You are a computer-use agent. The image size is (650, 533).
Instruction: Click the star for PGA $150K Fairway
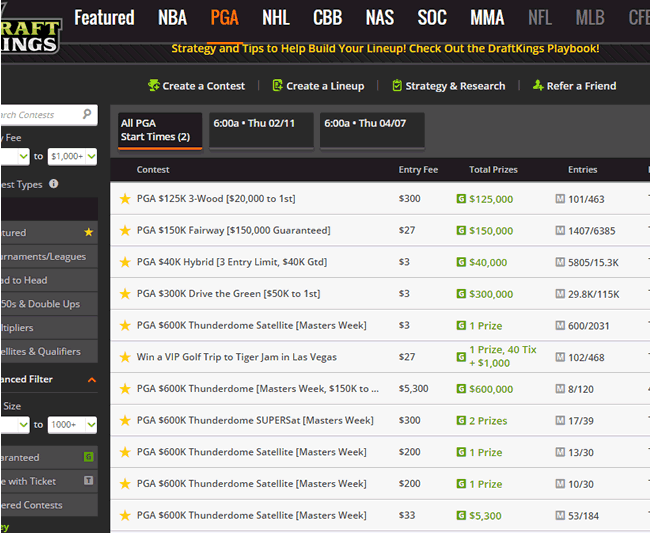click(125, 230)
